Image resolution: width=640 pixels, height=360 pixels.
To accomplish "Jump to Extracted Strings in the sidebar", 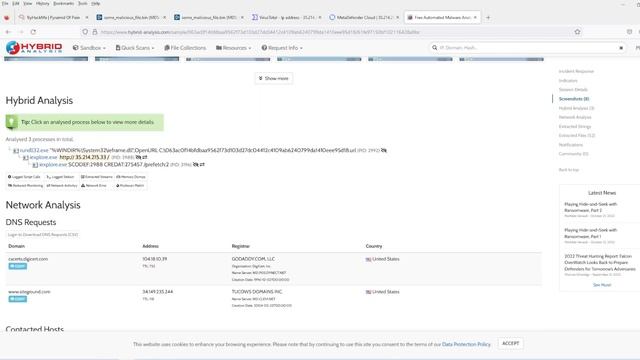I will point(575,127).
